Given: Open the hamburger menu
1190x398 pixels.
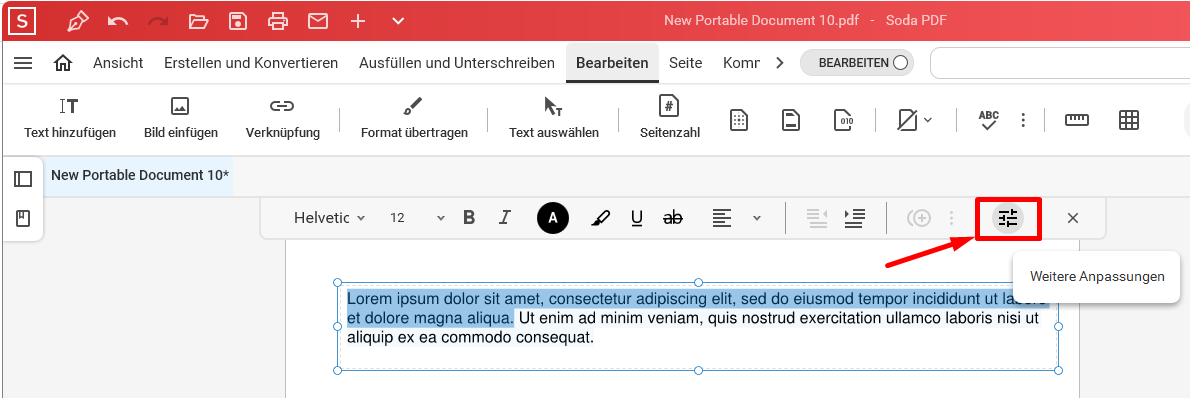Looking at the screenshot, I should click(24, 63).
